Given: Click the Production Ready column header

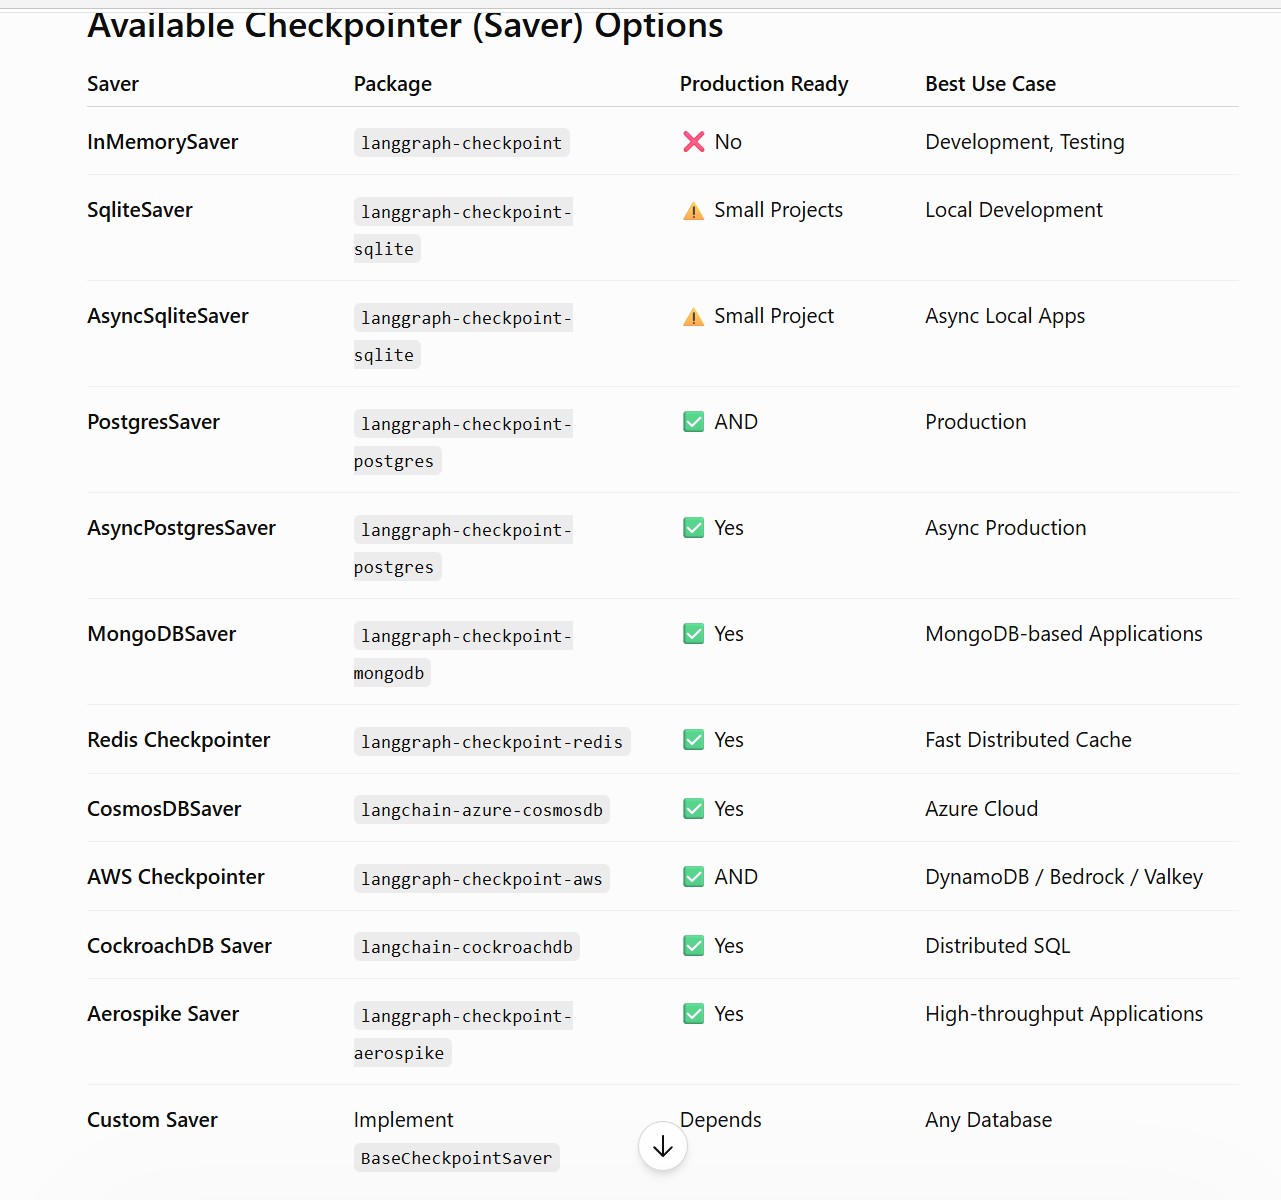Looking at the screenshot, I should [x=764, y=84].
